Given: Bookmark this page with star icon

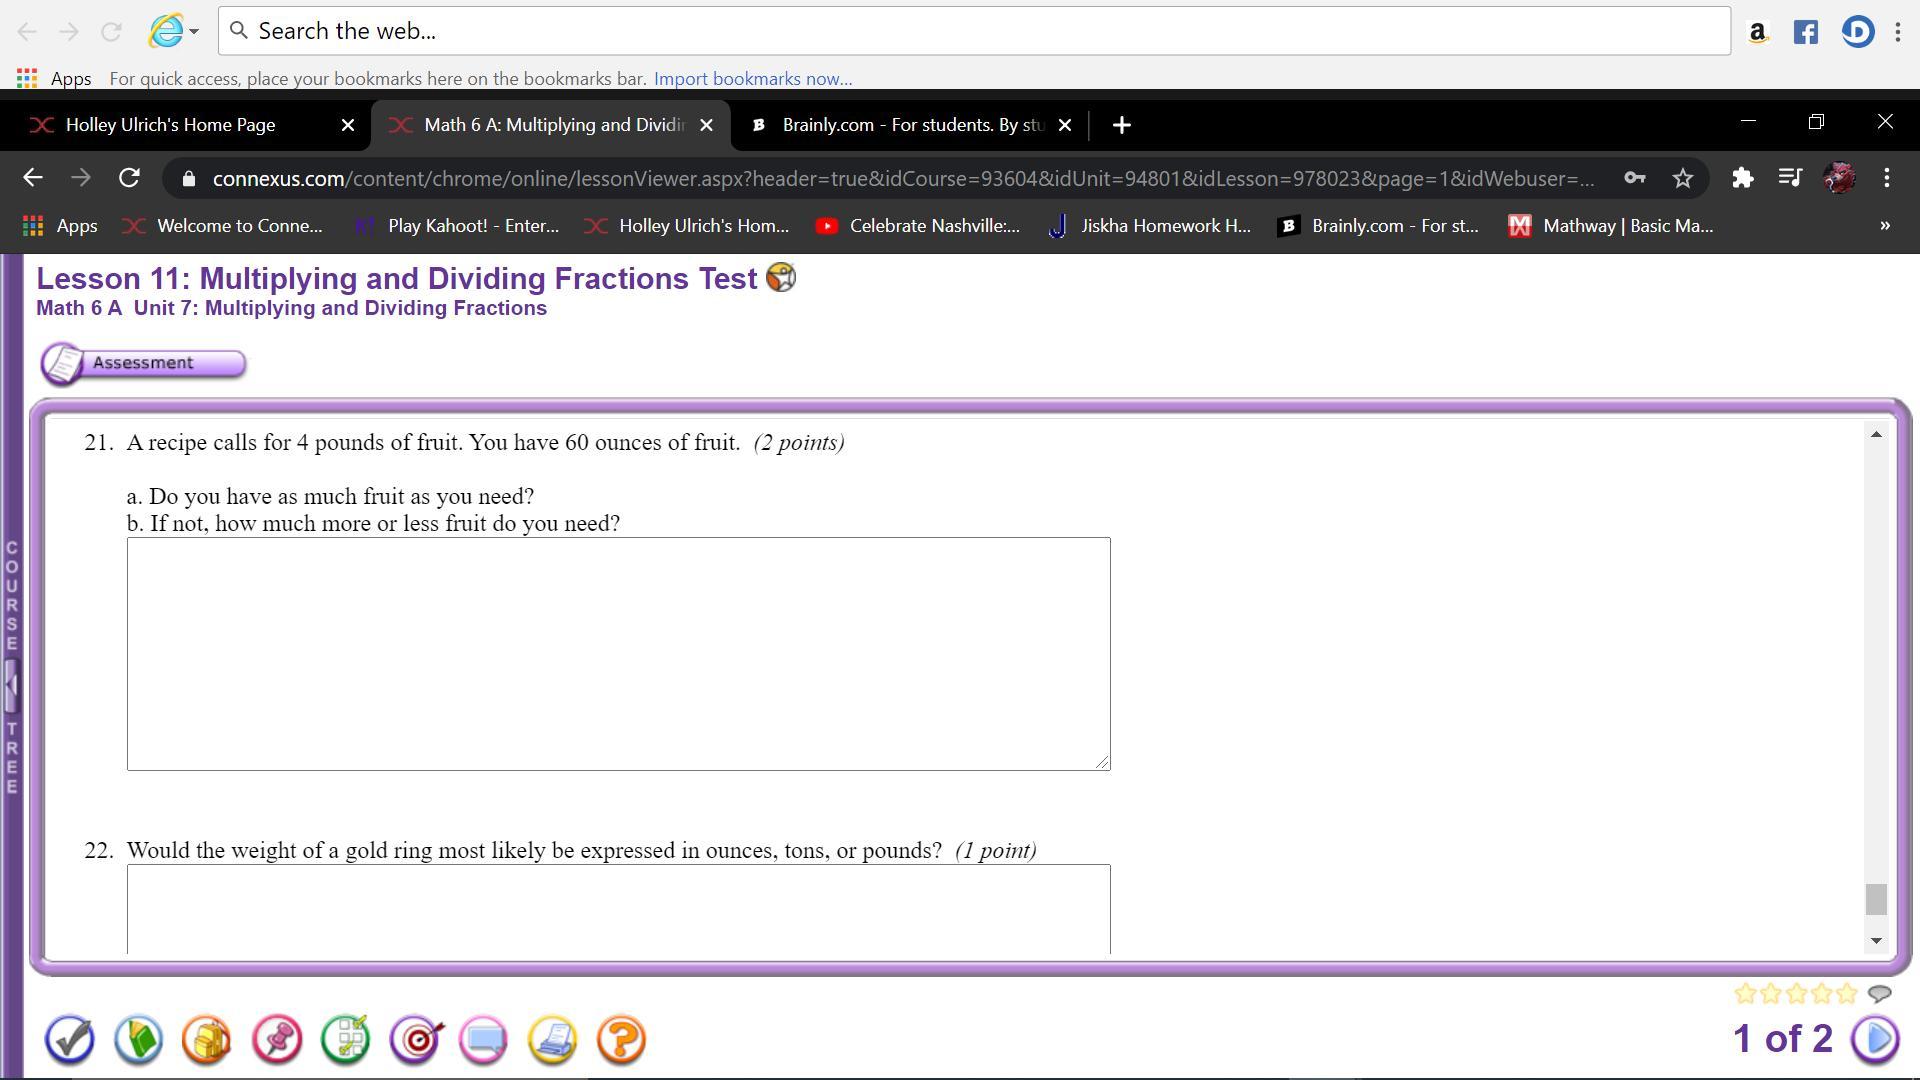Looking at the screenshot, I should (1683, 178).
